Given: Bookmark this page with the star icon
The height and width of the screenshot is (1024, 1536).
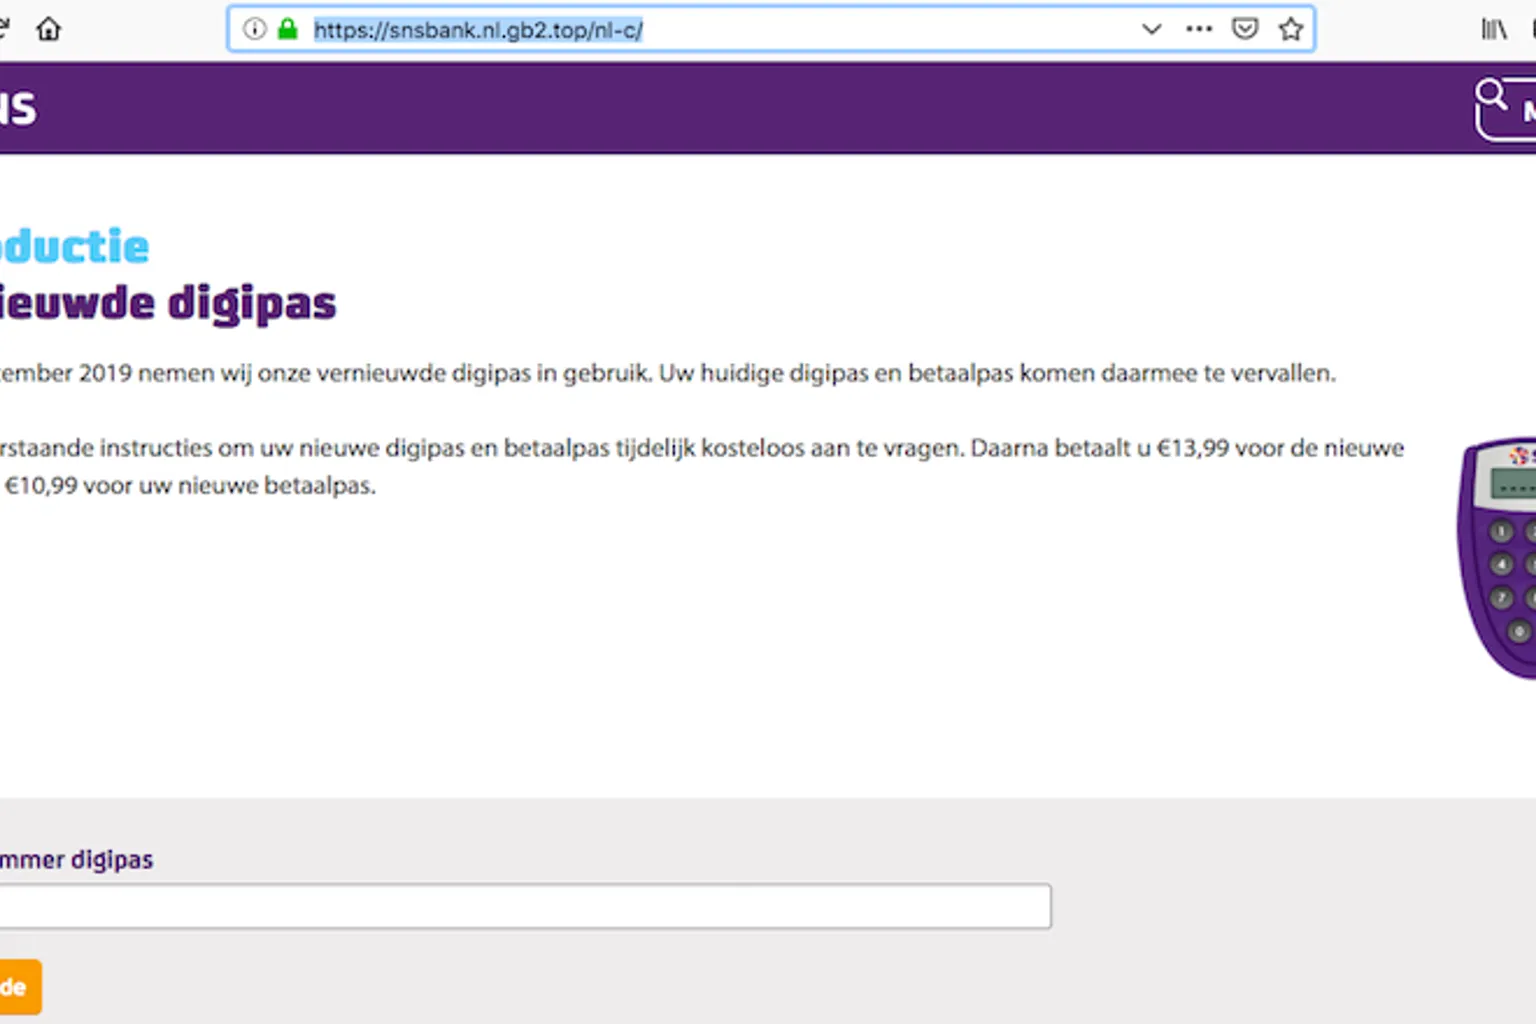Looking at the screenshot, I should point(1290,29).
